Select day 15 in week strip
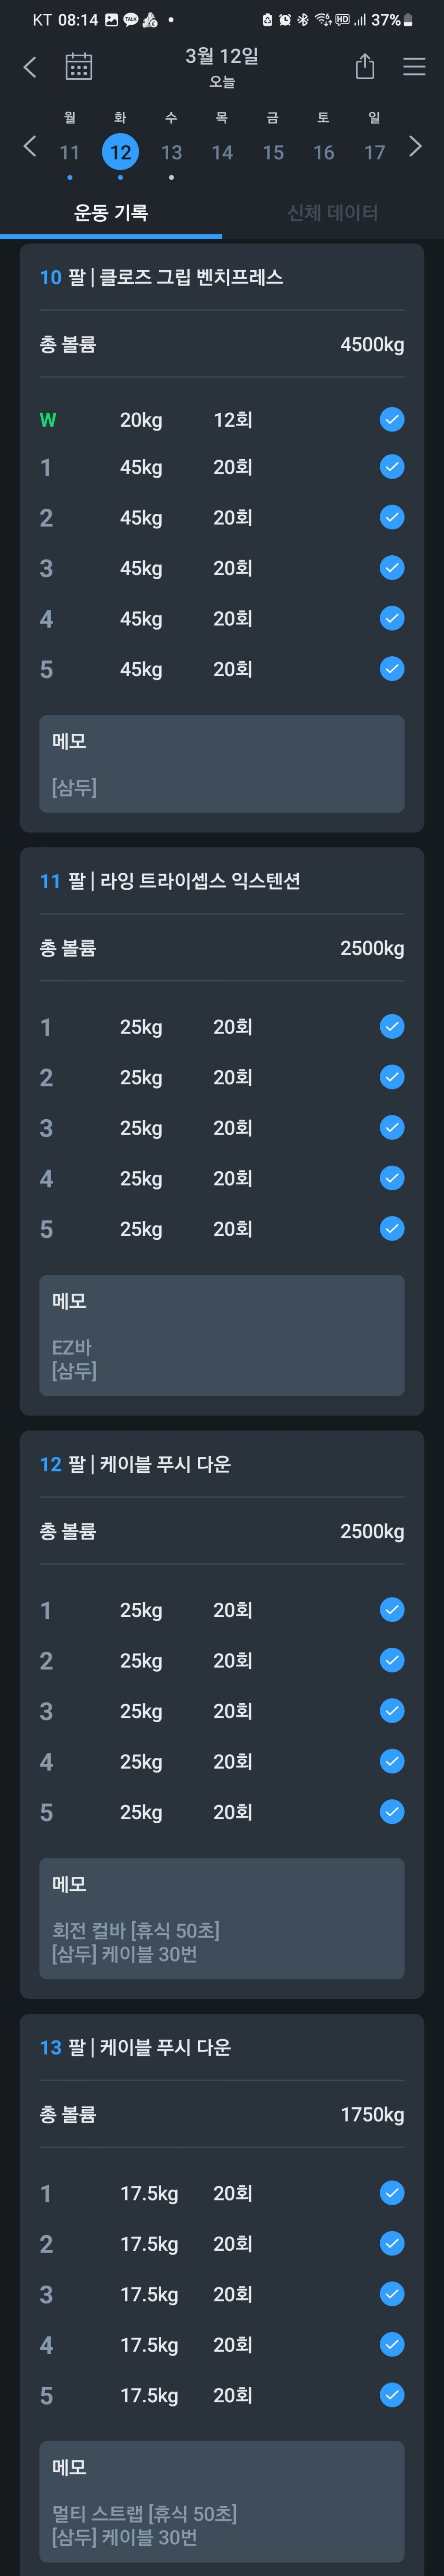This screenshot has width=444, height=2576. [x=273, y=152]
